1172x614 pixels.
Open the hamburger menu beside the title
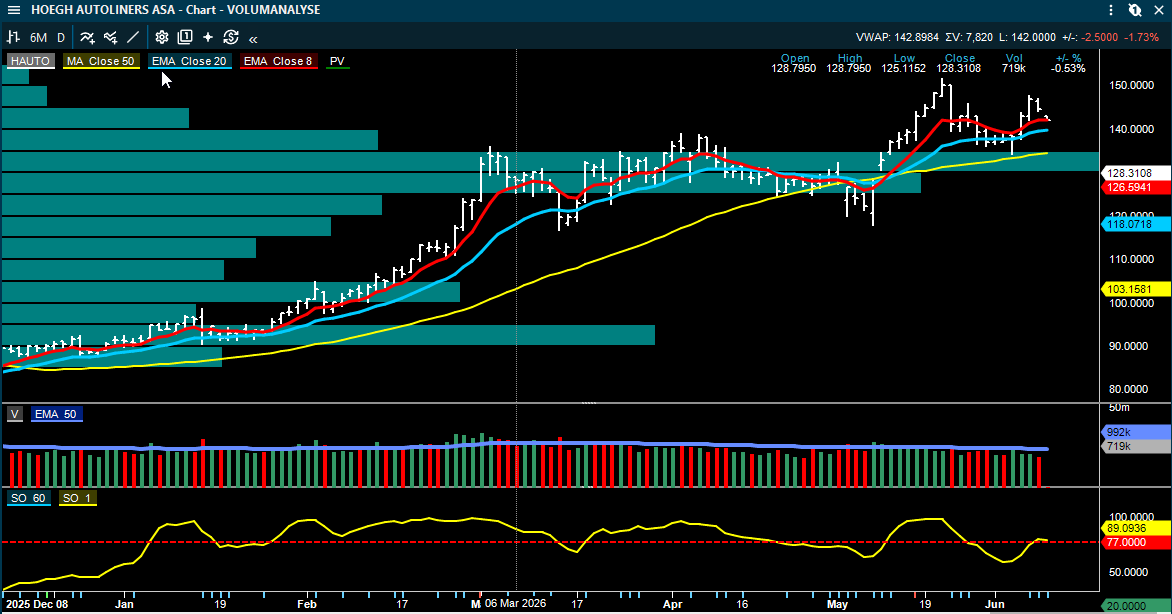(13, 10)
